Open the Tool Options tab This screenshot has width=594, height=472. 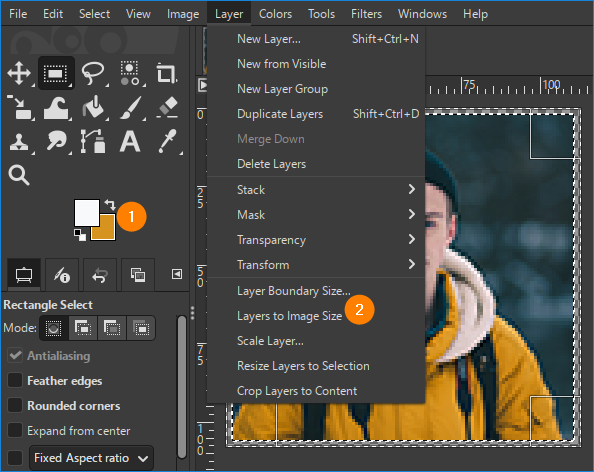(24, 275)
